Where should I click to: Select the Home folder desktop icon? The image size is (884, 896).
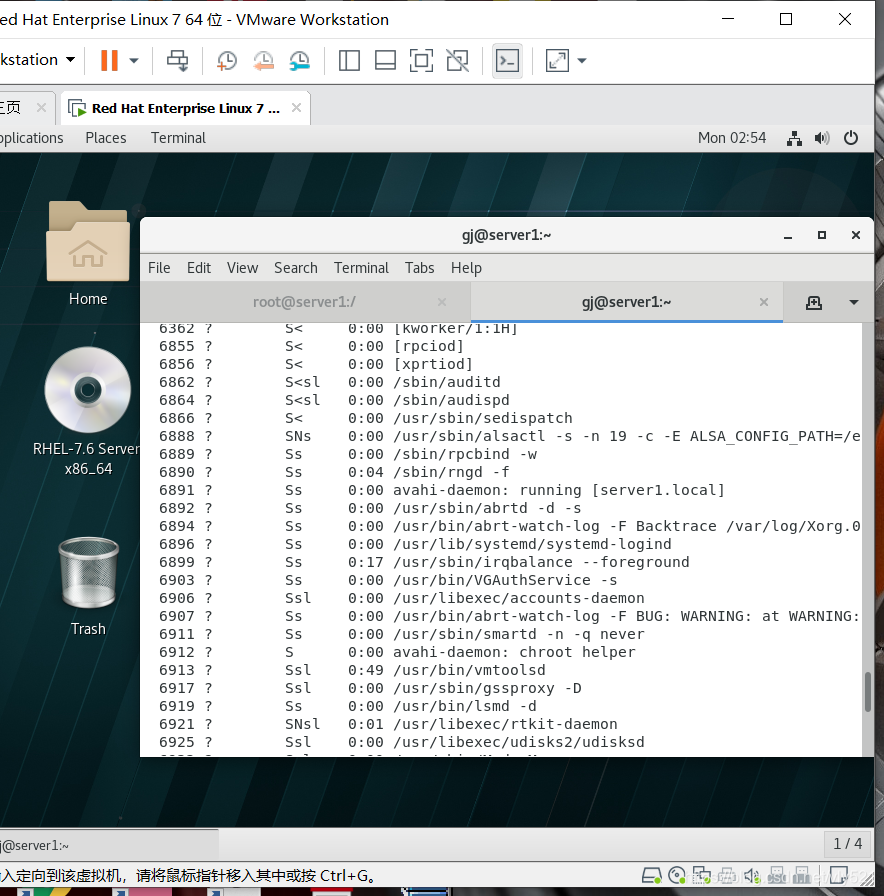click(x=88, y=254)
